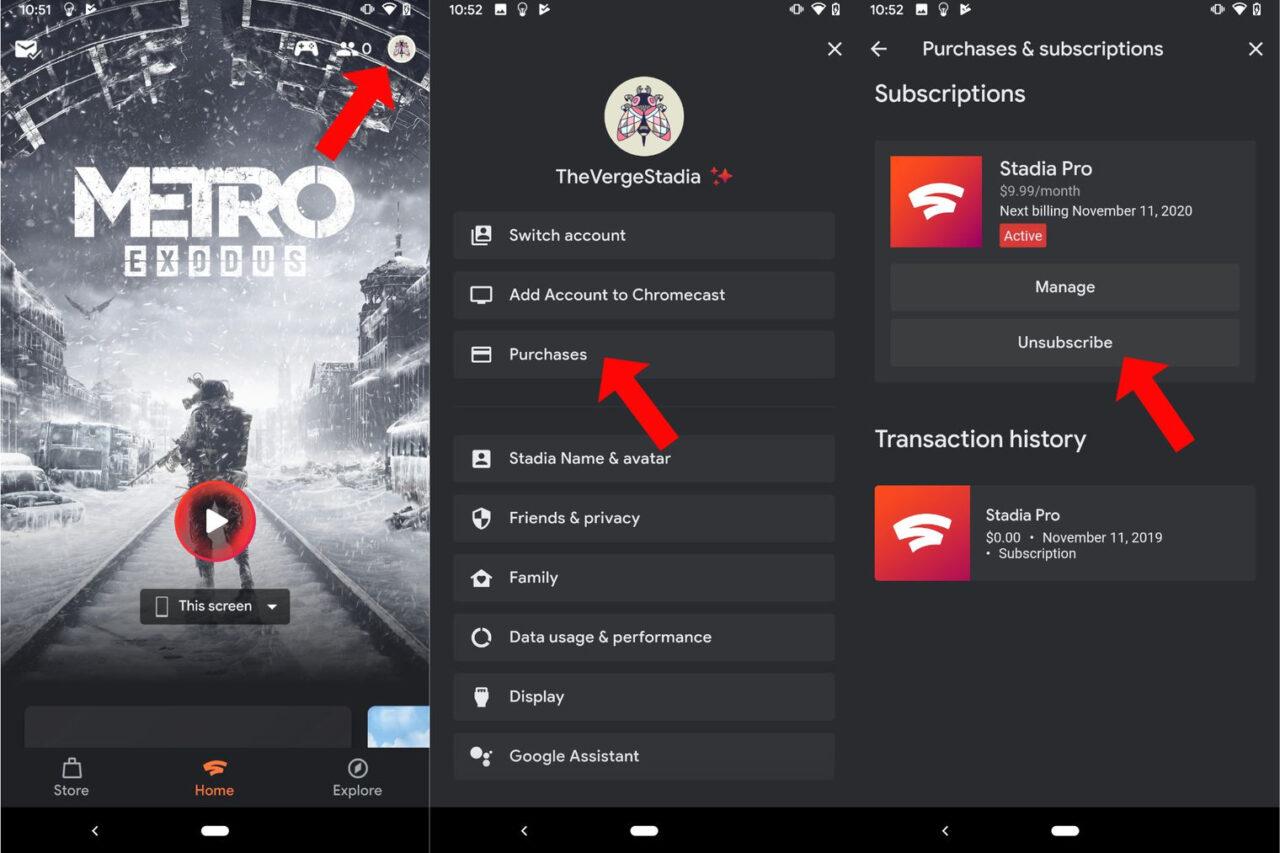
Task: Open the Purchases menu entry
Action: [x=644, y=354]
